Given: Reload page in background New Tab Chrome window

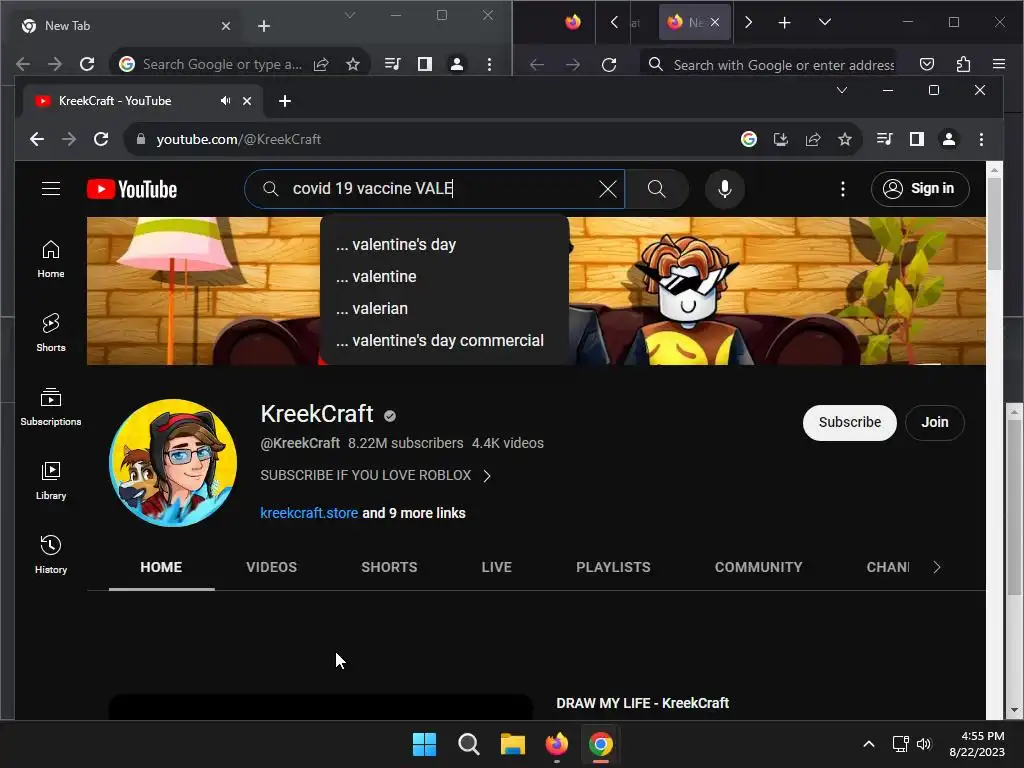Looking at the screenshot, I should 87,64.
